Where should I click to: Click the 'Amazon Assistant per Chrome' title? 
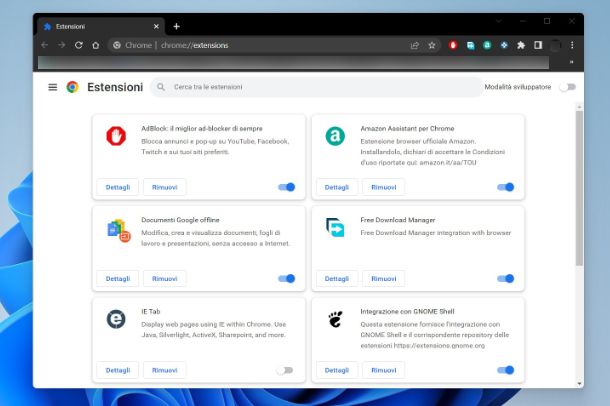coord(407,128)
